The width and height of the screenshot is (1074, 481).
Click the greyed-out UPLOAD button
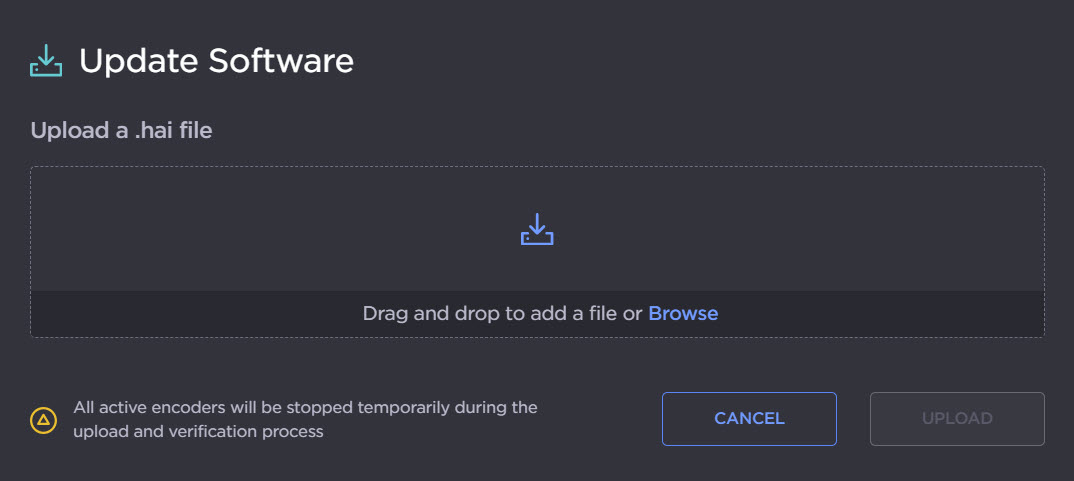957,418
